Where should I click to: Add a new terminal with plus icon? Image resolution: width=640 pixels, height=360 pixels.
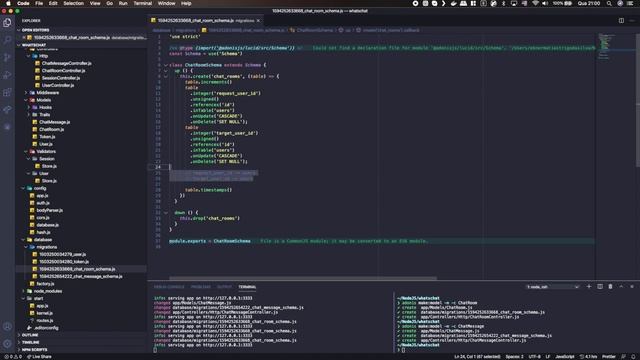tap(589, 287)
